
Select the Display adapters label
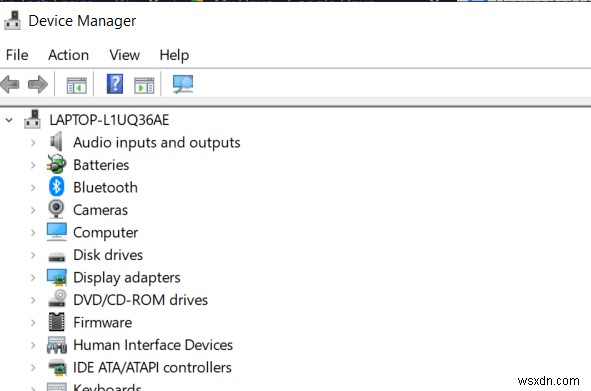(127, 278)
